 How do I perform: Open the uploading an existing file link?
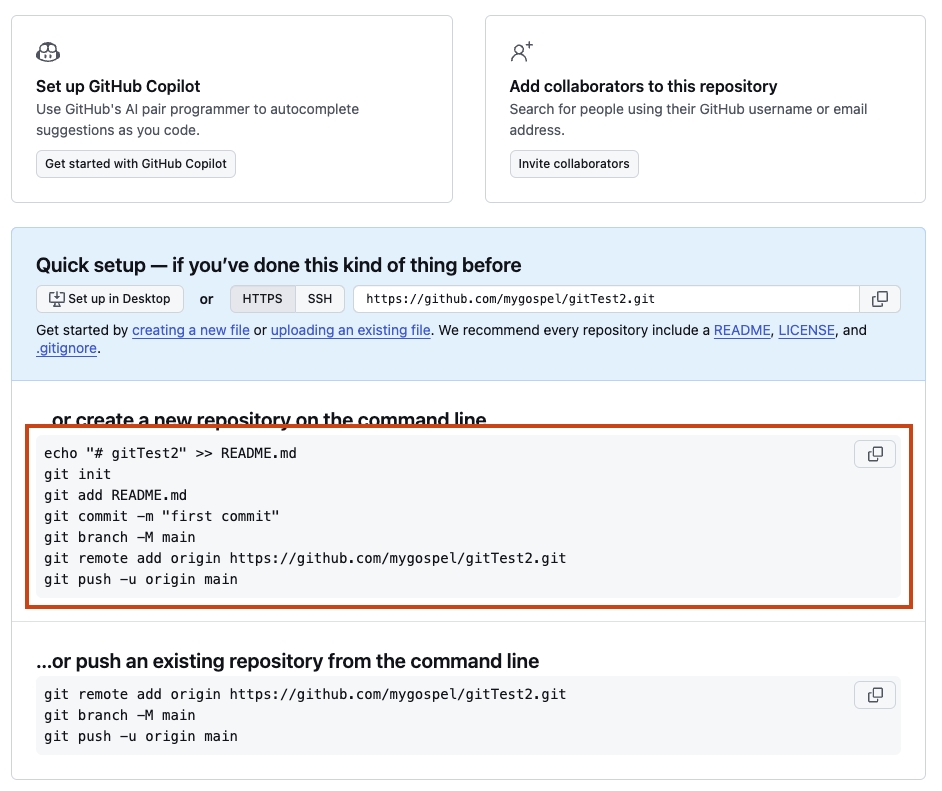click(351, 330)
